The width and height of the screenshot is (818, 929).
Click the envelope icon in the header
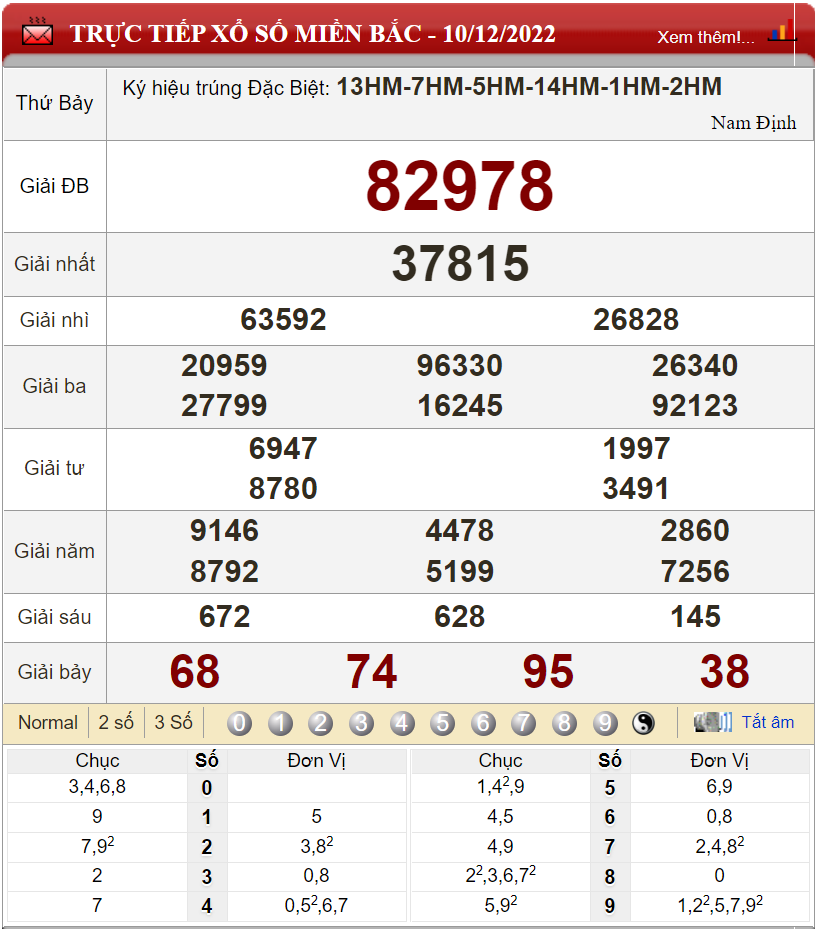pos(37,33)
